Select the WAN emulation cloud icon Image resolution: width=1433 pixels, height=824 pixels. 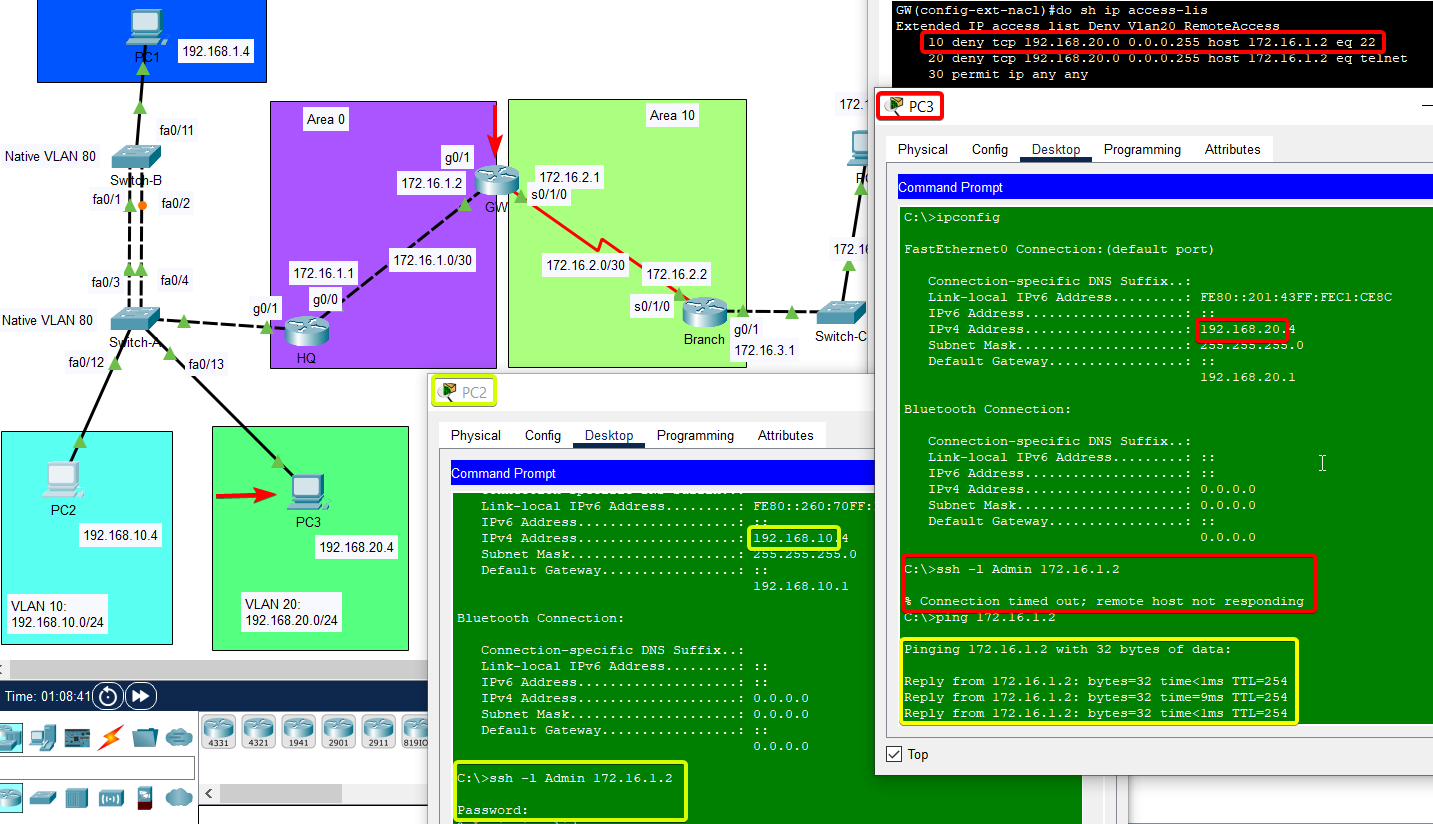[x=180, y=797]
